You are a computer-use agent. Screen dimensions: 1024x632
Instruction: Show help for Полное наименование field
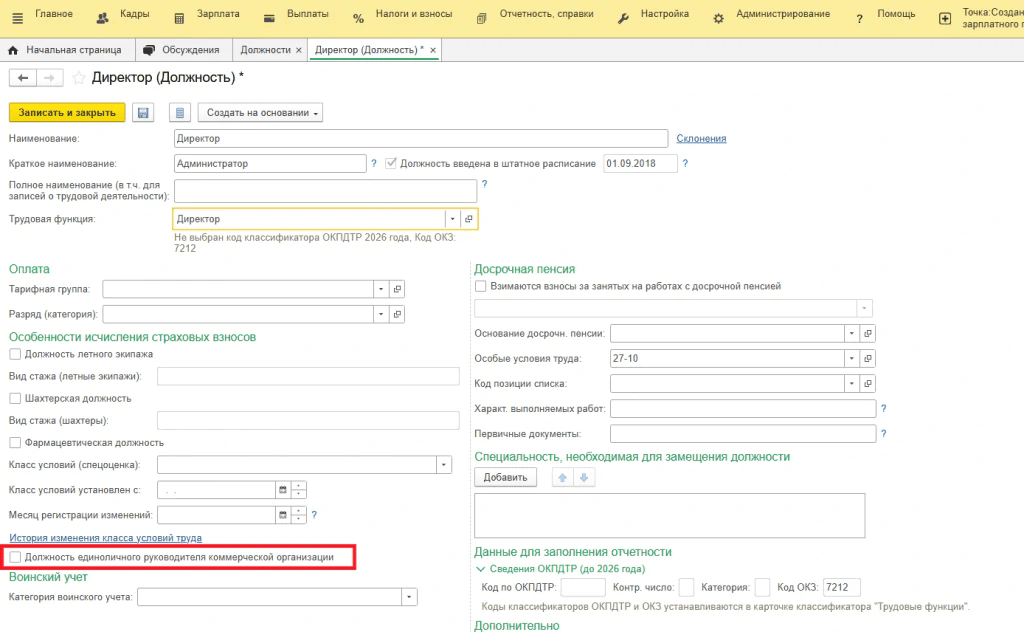(x=485, y=184)
